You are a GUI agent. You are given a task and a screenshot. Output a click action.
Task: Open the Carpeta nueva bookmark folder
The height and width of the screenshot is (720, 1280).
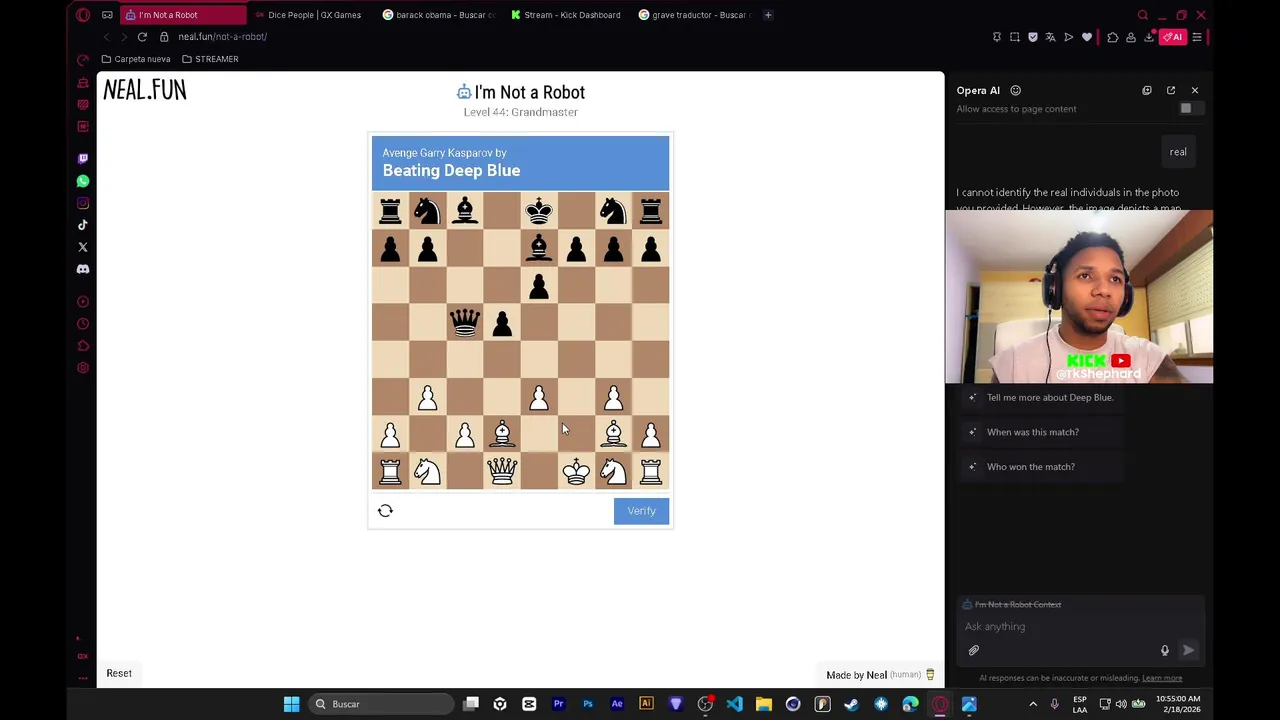(x=136, y=59)
